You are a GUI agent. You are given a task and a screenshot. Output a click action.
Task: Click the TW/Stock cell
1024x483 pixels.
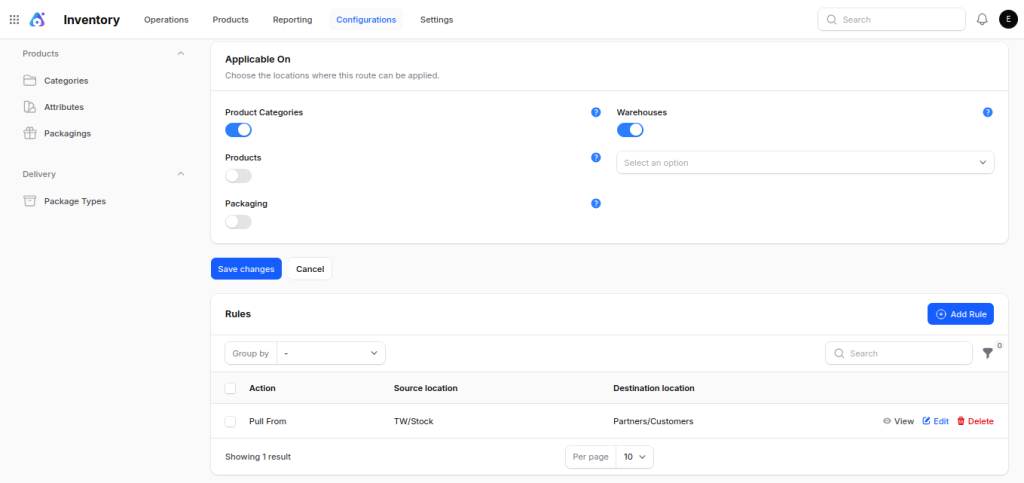[413, 422]
